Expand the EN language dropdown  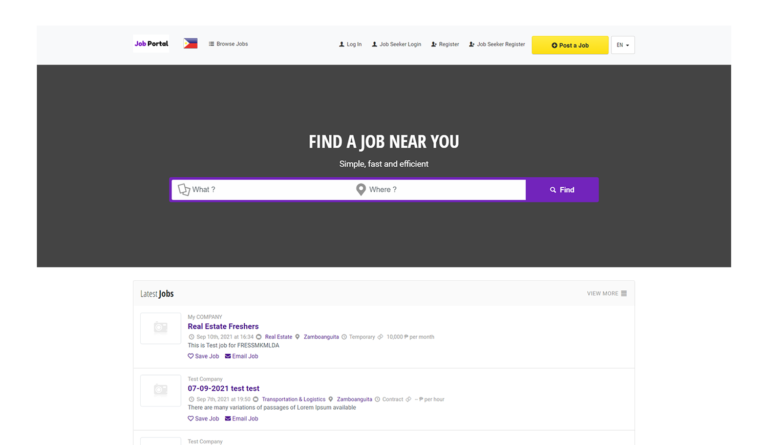623,45
